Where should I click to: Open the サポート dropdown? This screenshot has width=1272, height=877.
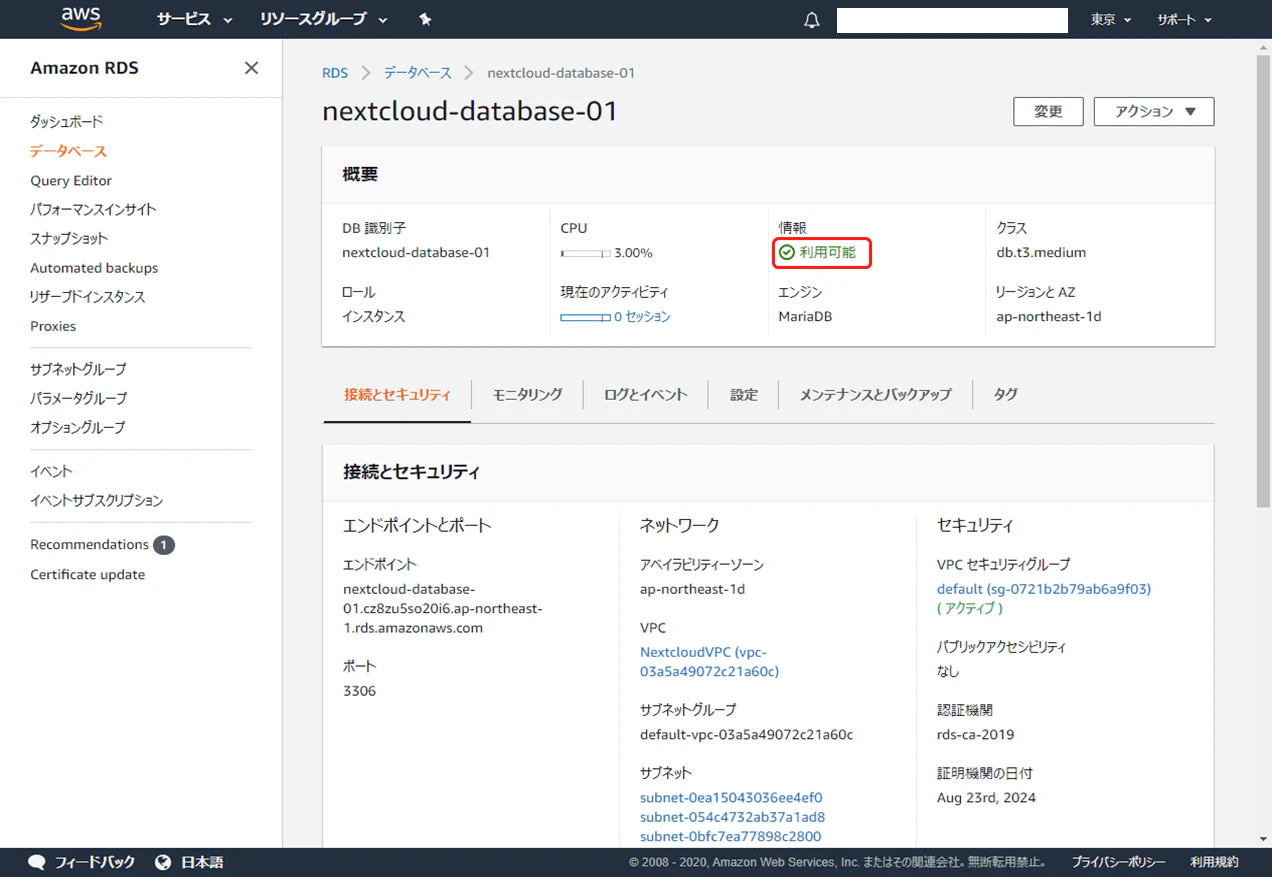click(1184, 20)
